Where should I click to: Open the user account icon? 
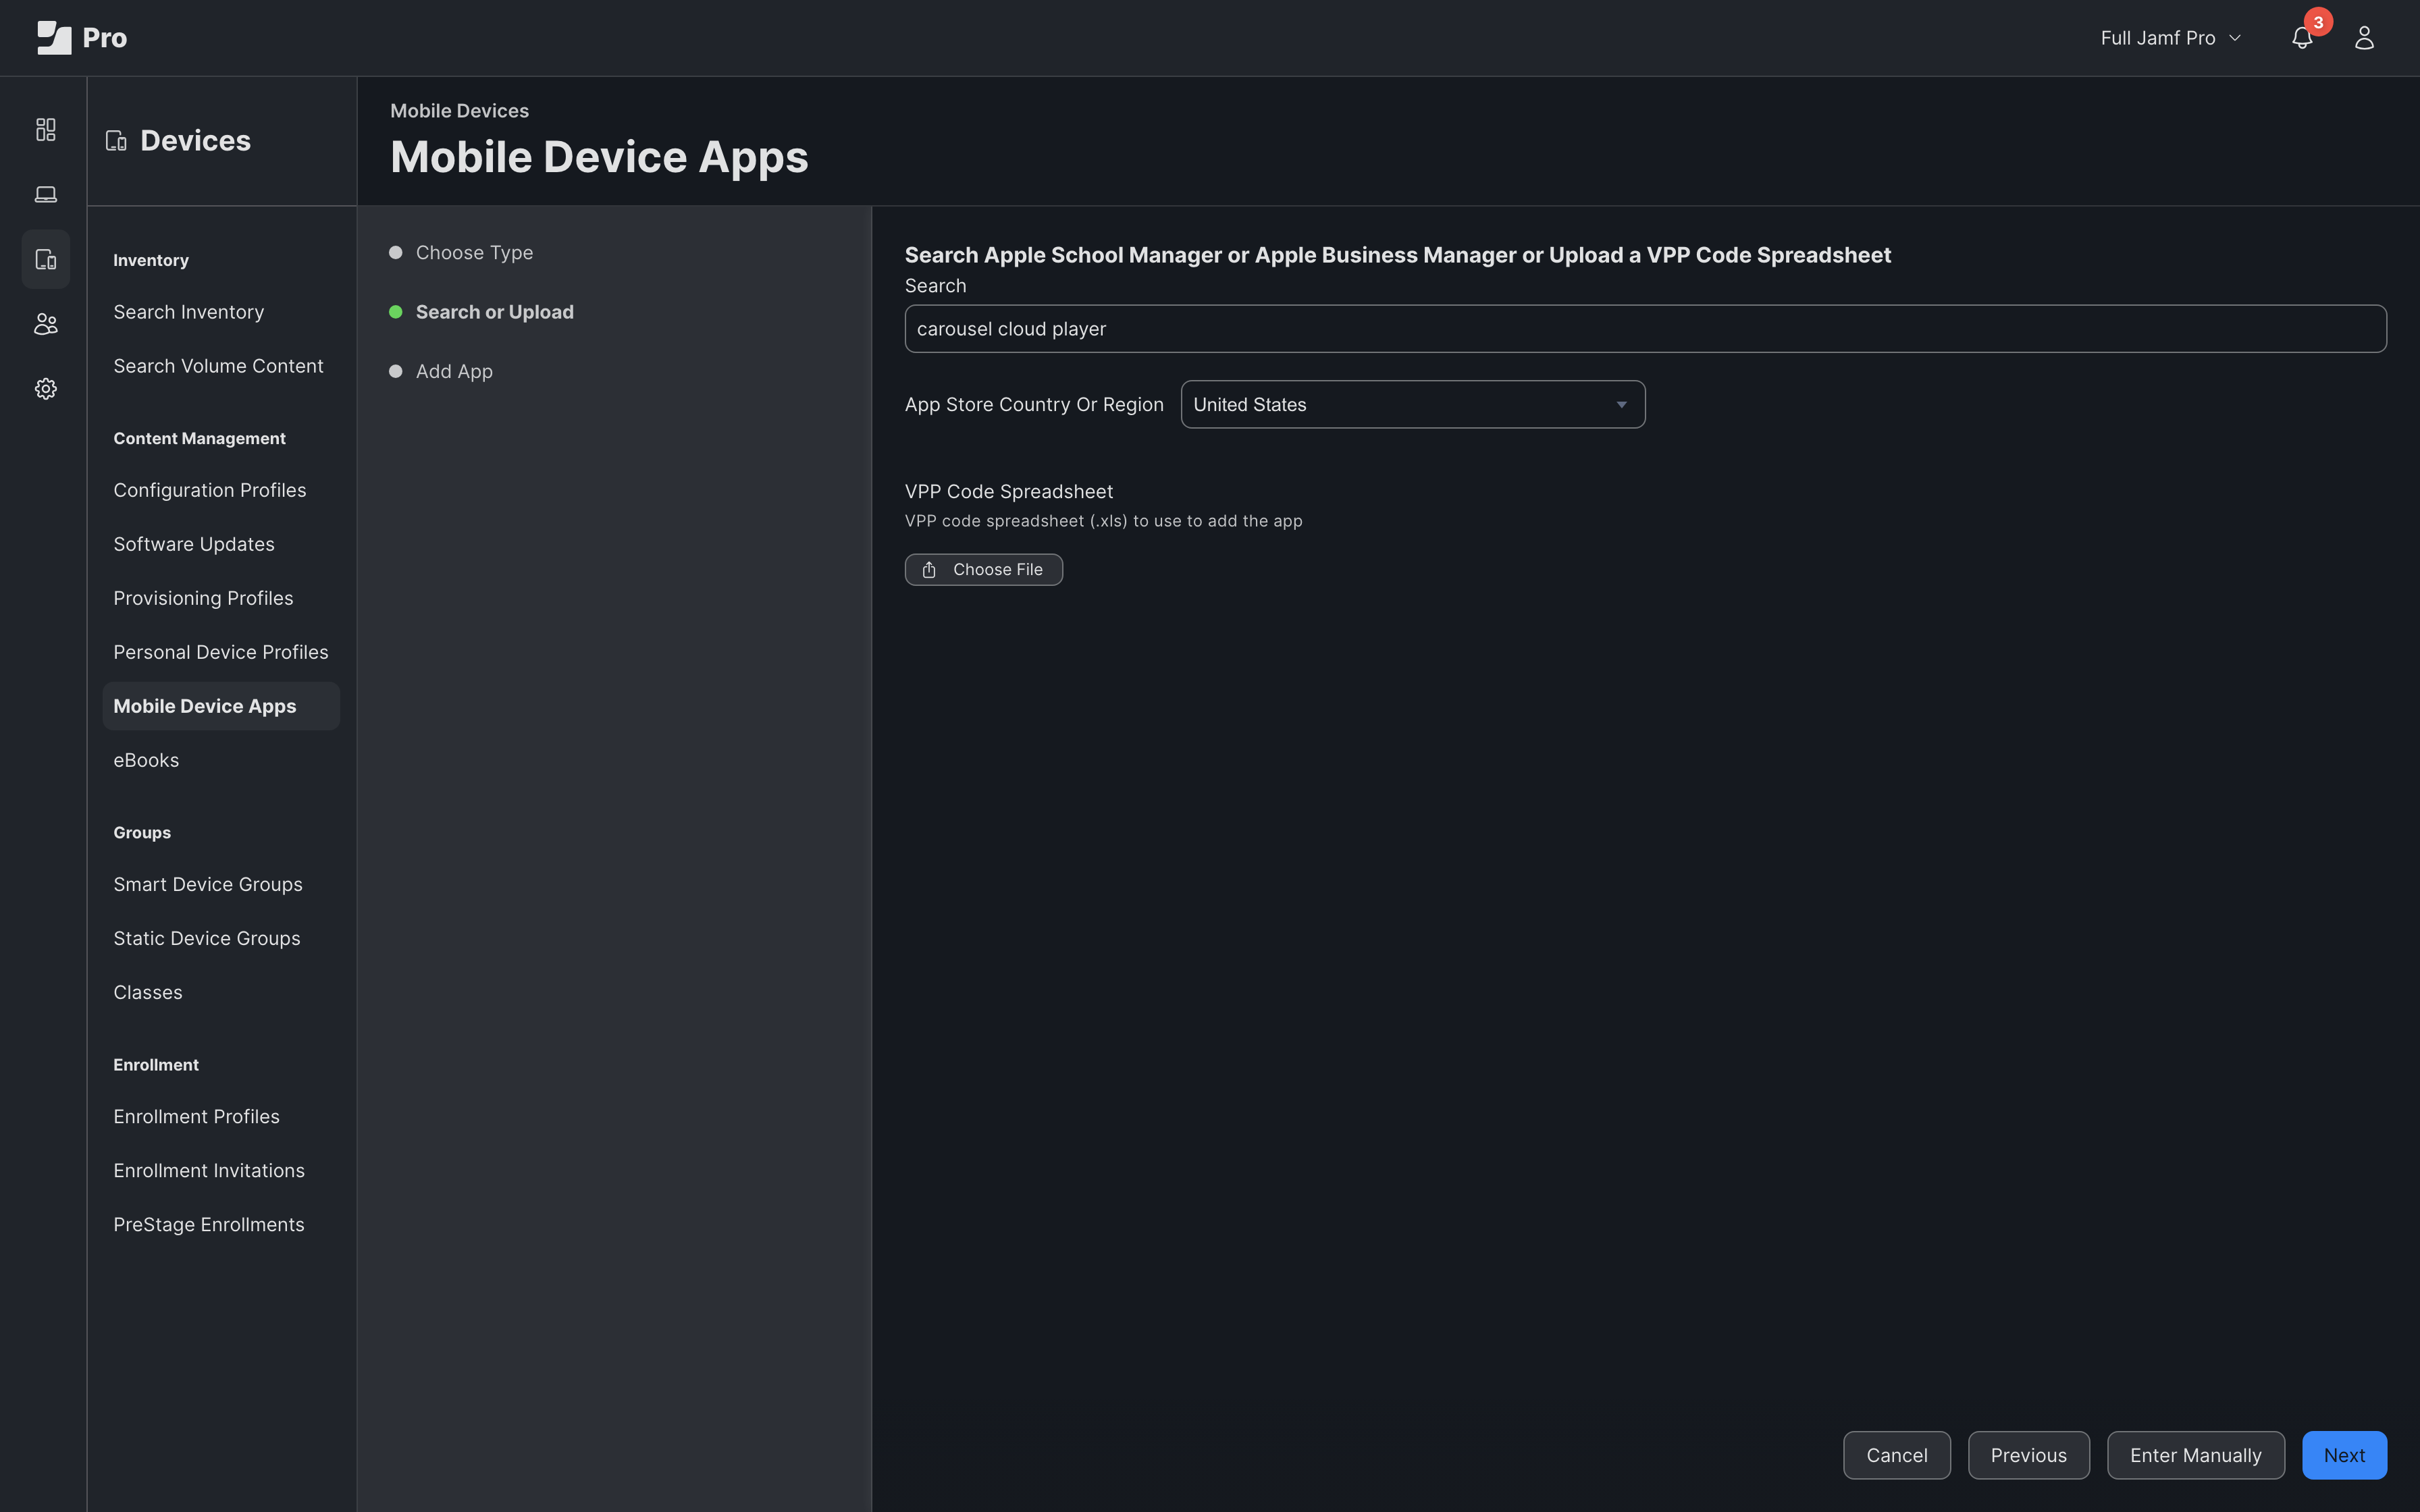click(x=2364, y=38)
